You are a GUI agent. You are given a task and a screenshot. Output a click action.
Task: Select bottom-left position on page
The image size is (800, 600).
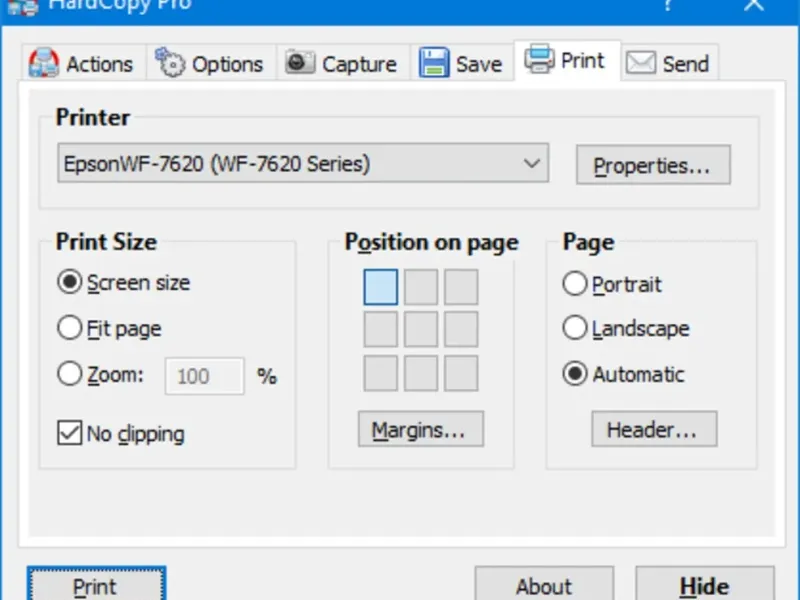pyautogui.click(x=381, y=373)
